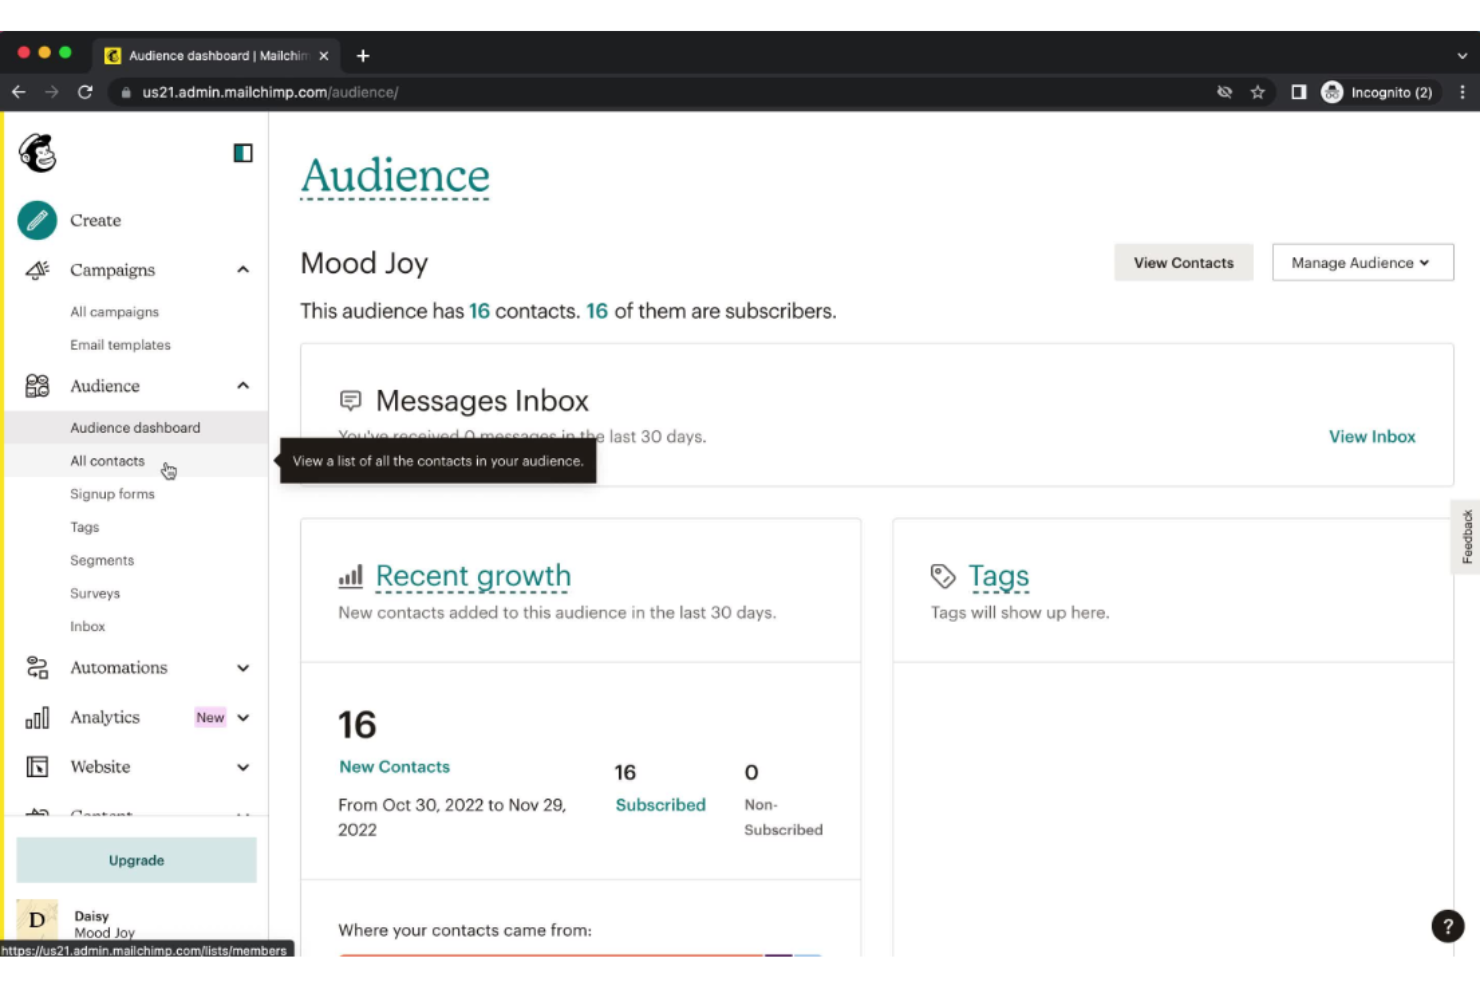Click the Campaigns megaphone icon
This screenshot has height=987, width=1480.
(x=37, y=270)
